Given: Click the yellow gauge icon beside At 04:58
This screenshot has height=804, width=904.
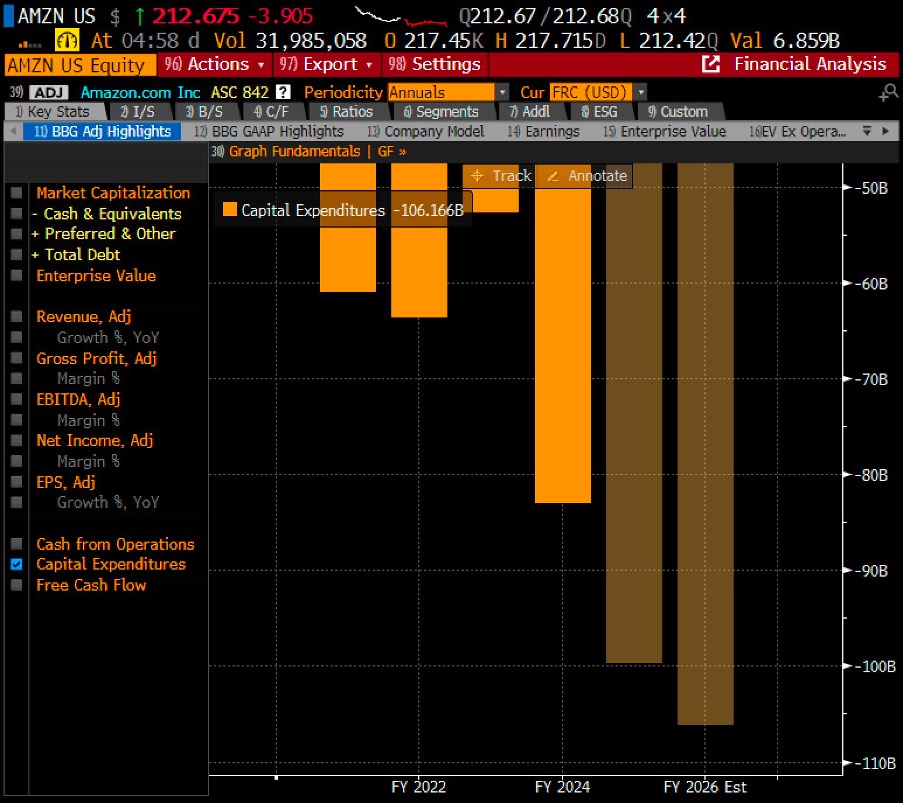Looking at the screenshot, I should click(67, 41).
